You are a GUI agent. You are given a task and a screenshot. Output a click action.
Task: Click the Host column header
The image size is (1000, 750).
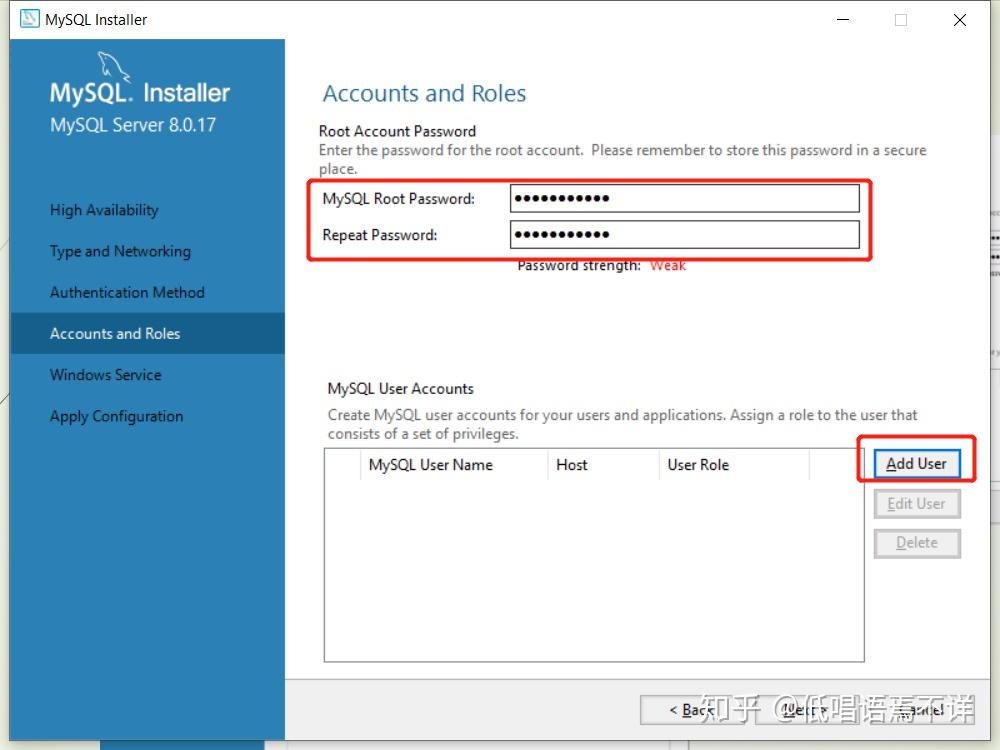572,465
